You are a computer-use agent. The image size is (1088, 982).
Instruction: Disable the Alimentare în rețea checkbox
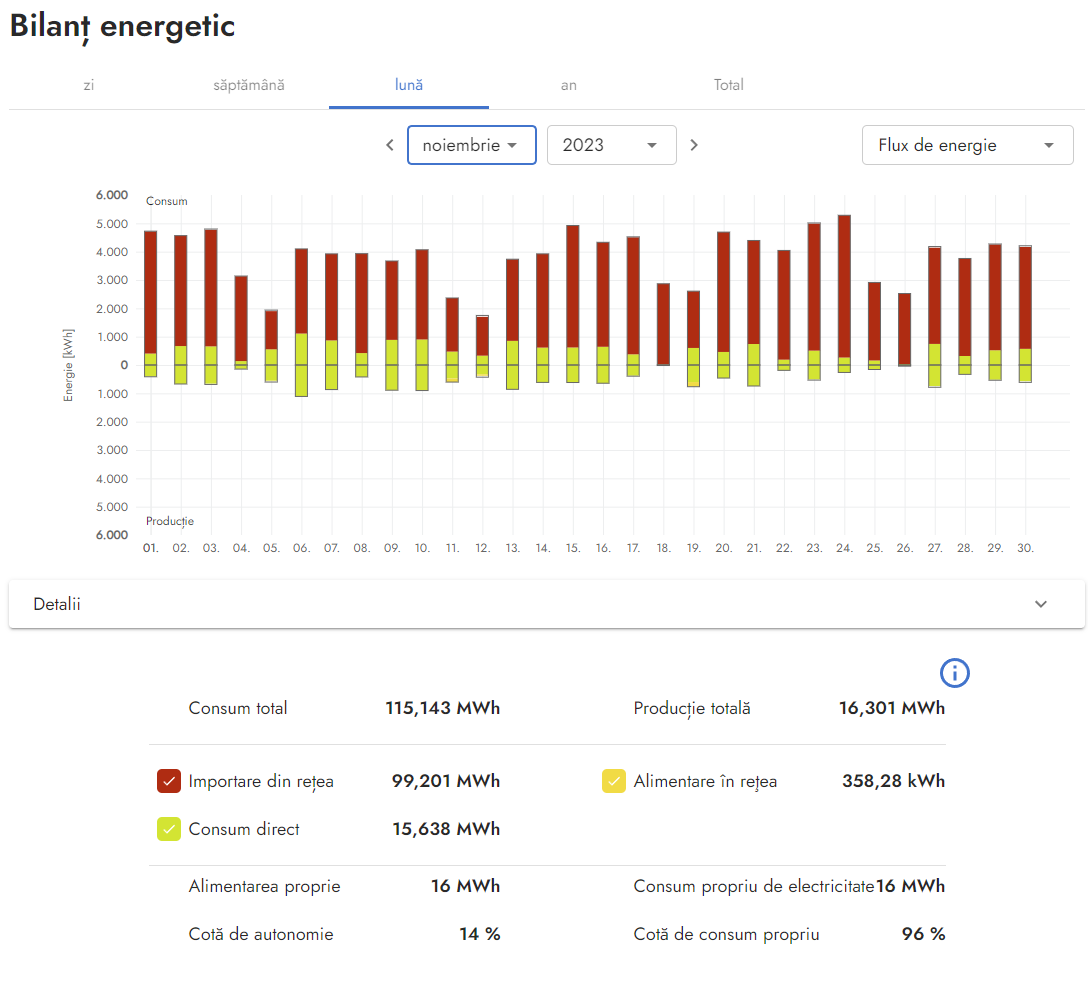point(614,781)
